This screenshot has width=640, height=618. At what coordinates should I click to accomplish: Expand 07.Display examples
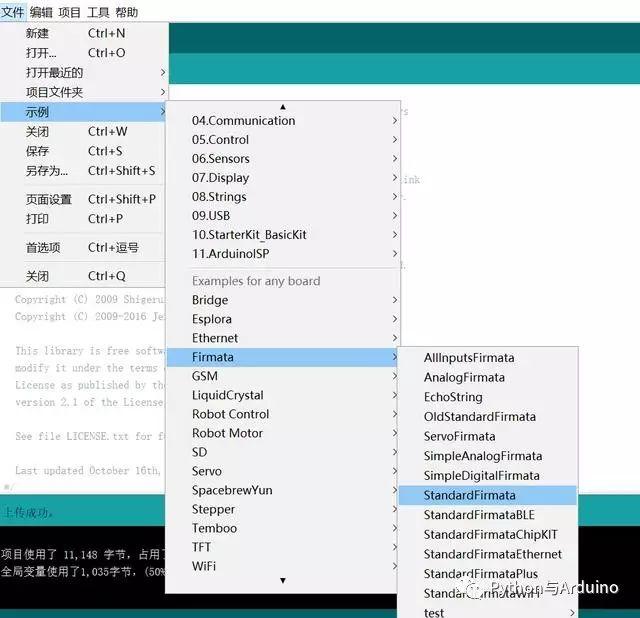click(x=283, y=178)
